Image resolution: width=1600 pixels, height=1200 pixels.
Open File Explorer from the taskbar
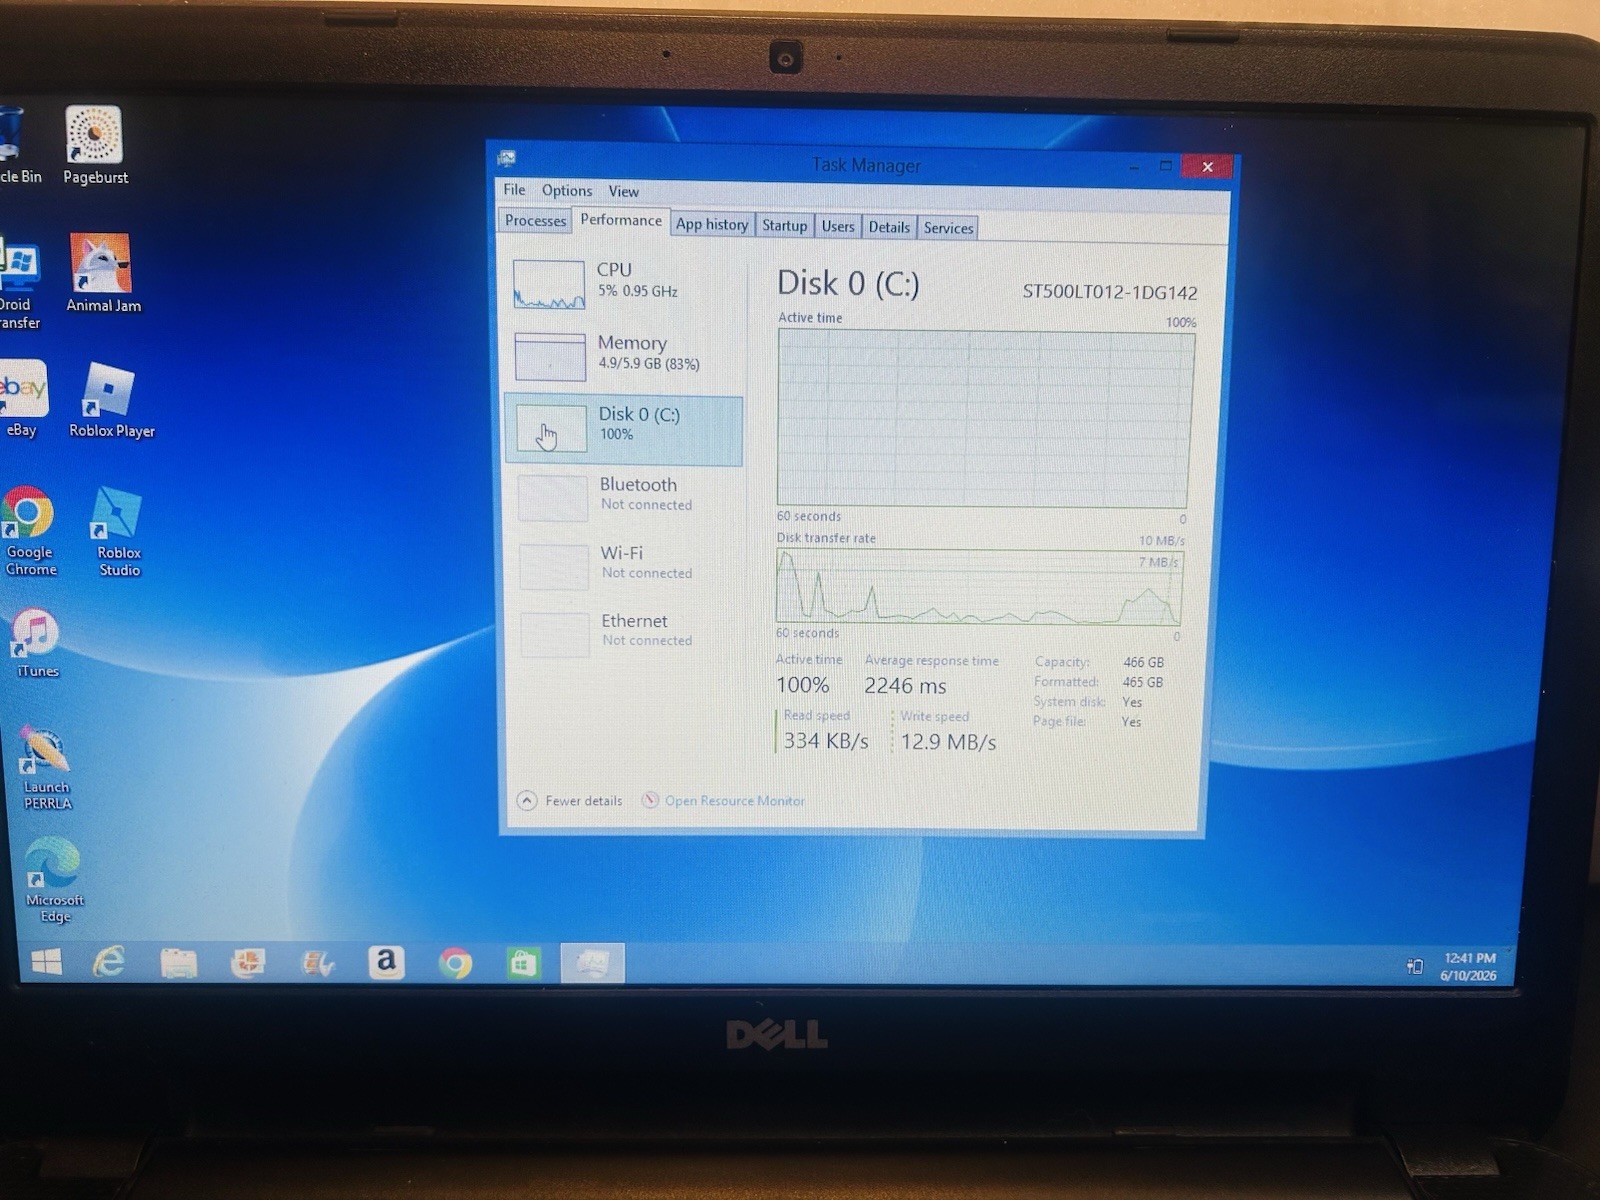[x=178, y=963]
